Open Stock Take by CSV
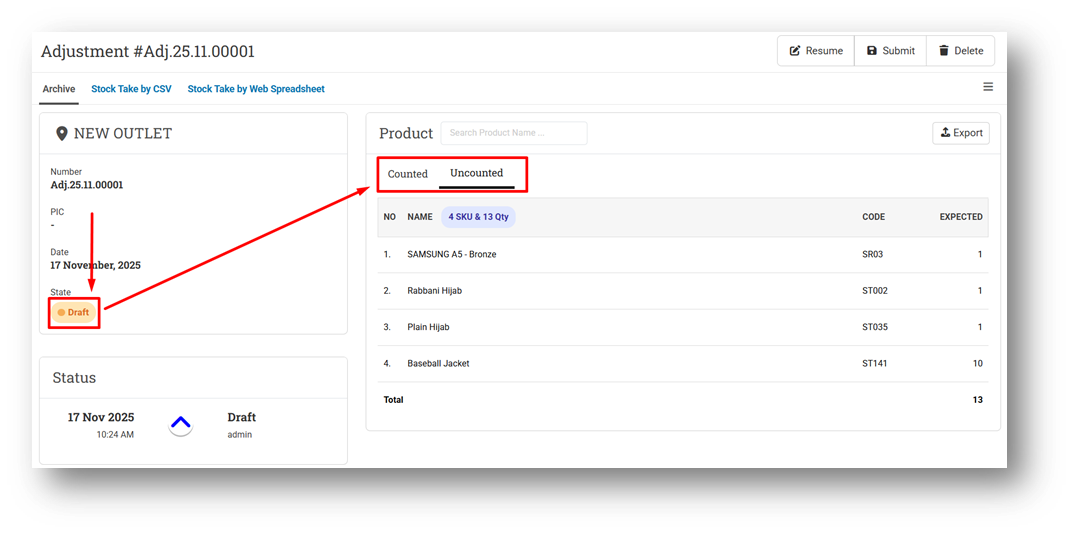The image size is (1072, 533). pos(131,89)
